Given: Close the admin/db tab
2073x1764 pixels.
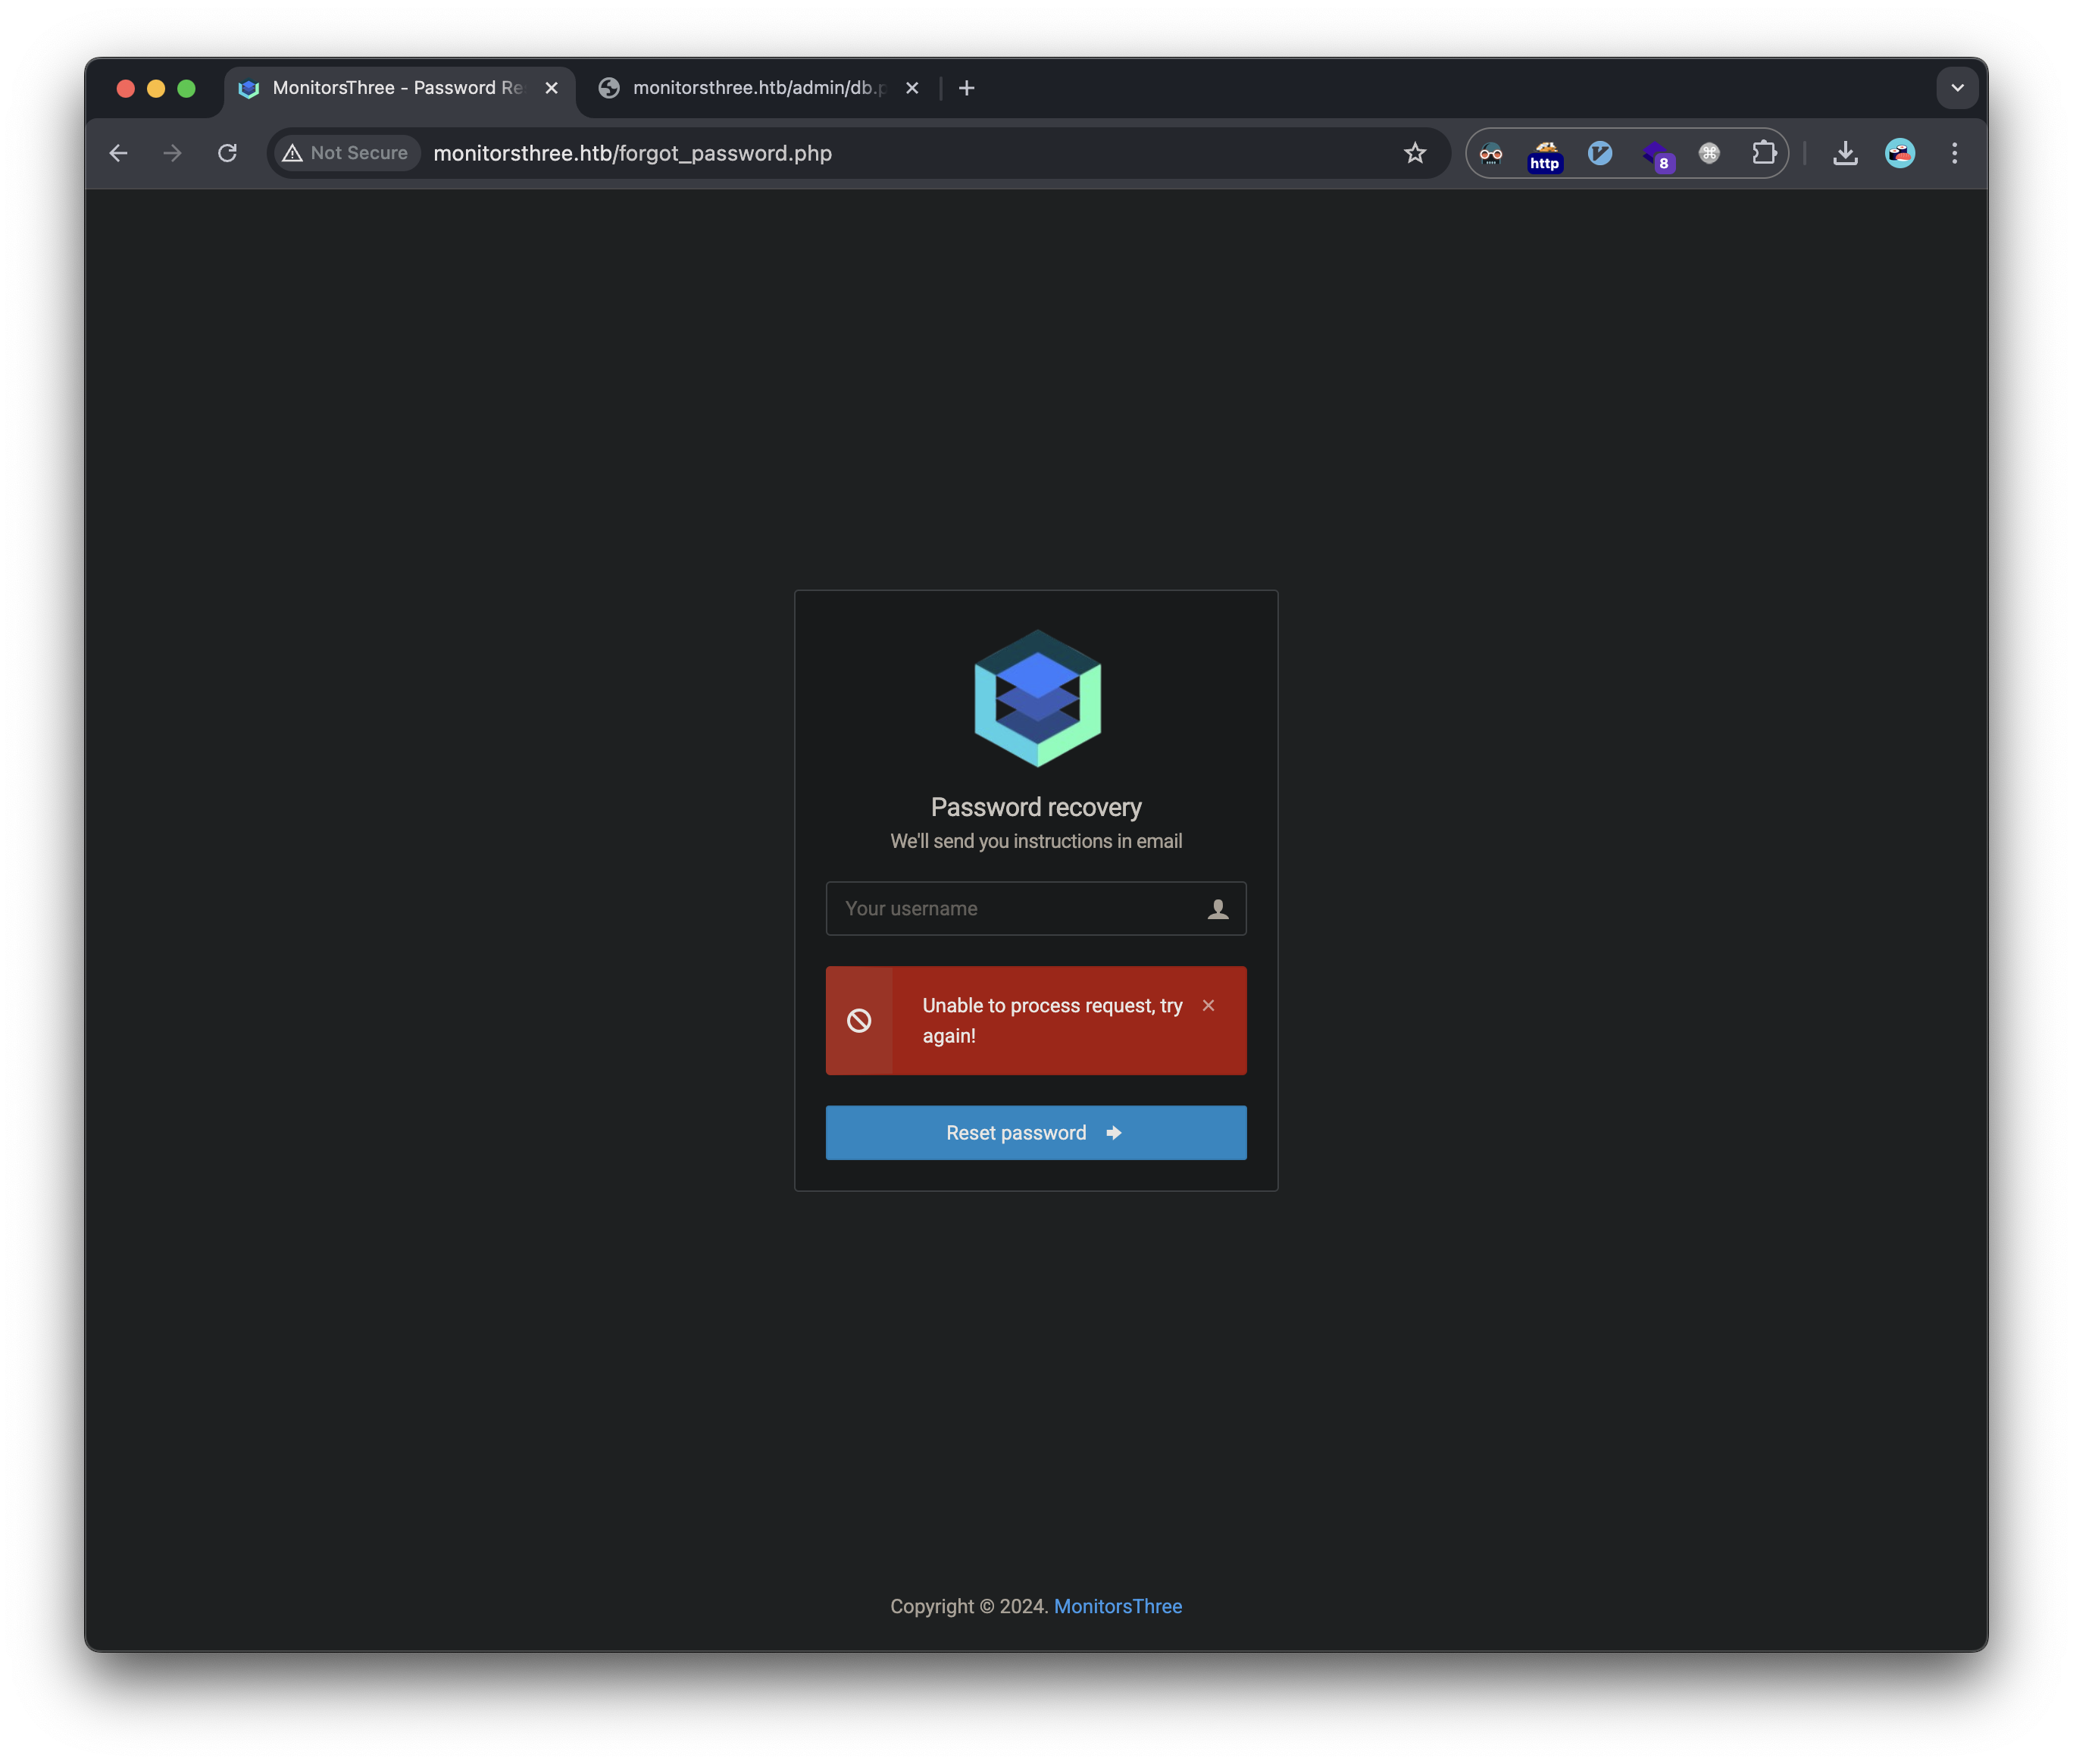Looking at the screenshot, I should click(912, 88).
